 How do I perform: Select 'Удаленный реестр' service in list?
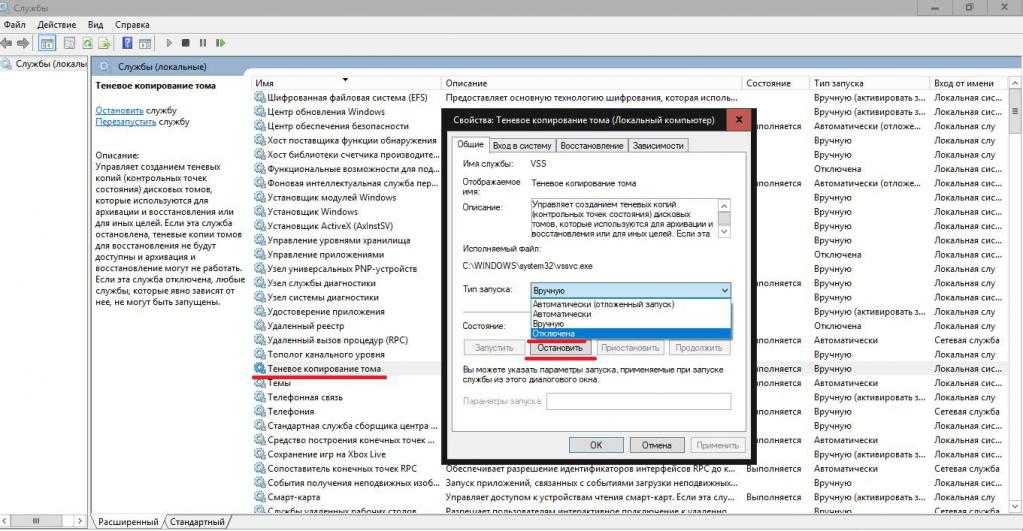point(305,326)
